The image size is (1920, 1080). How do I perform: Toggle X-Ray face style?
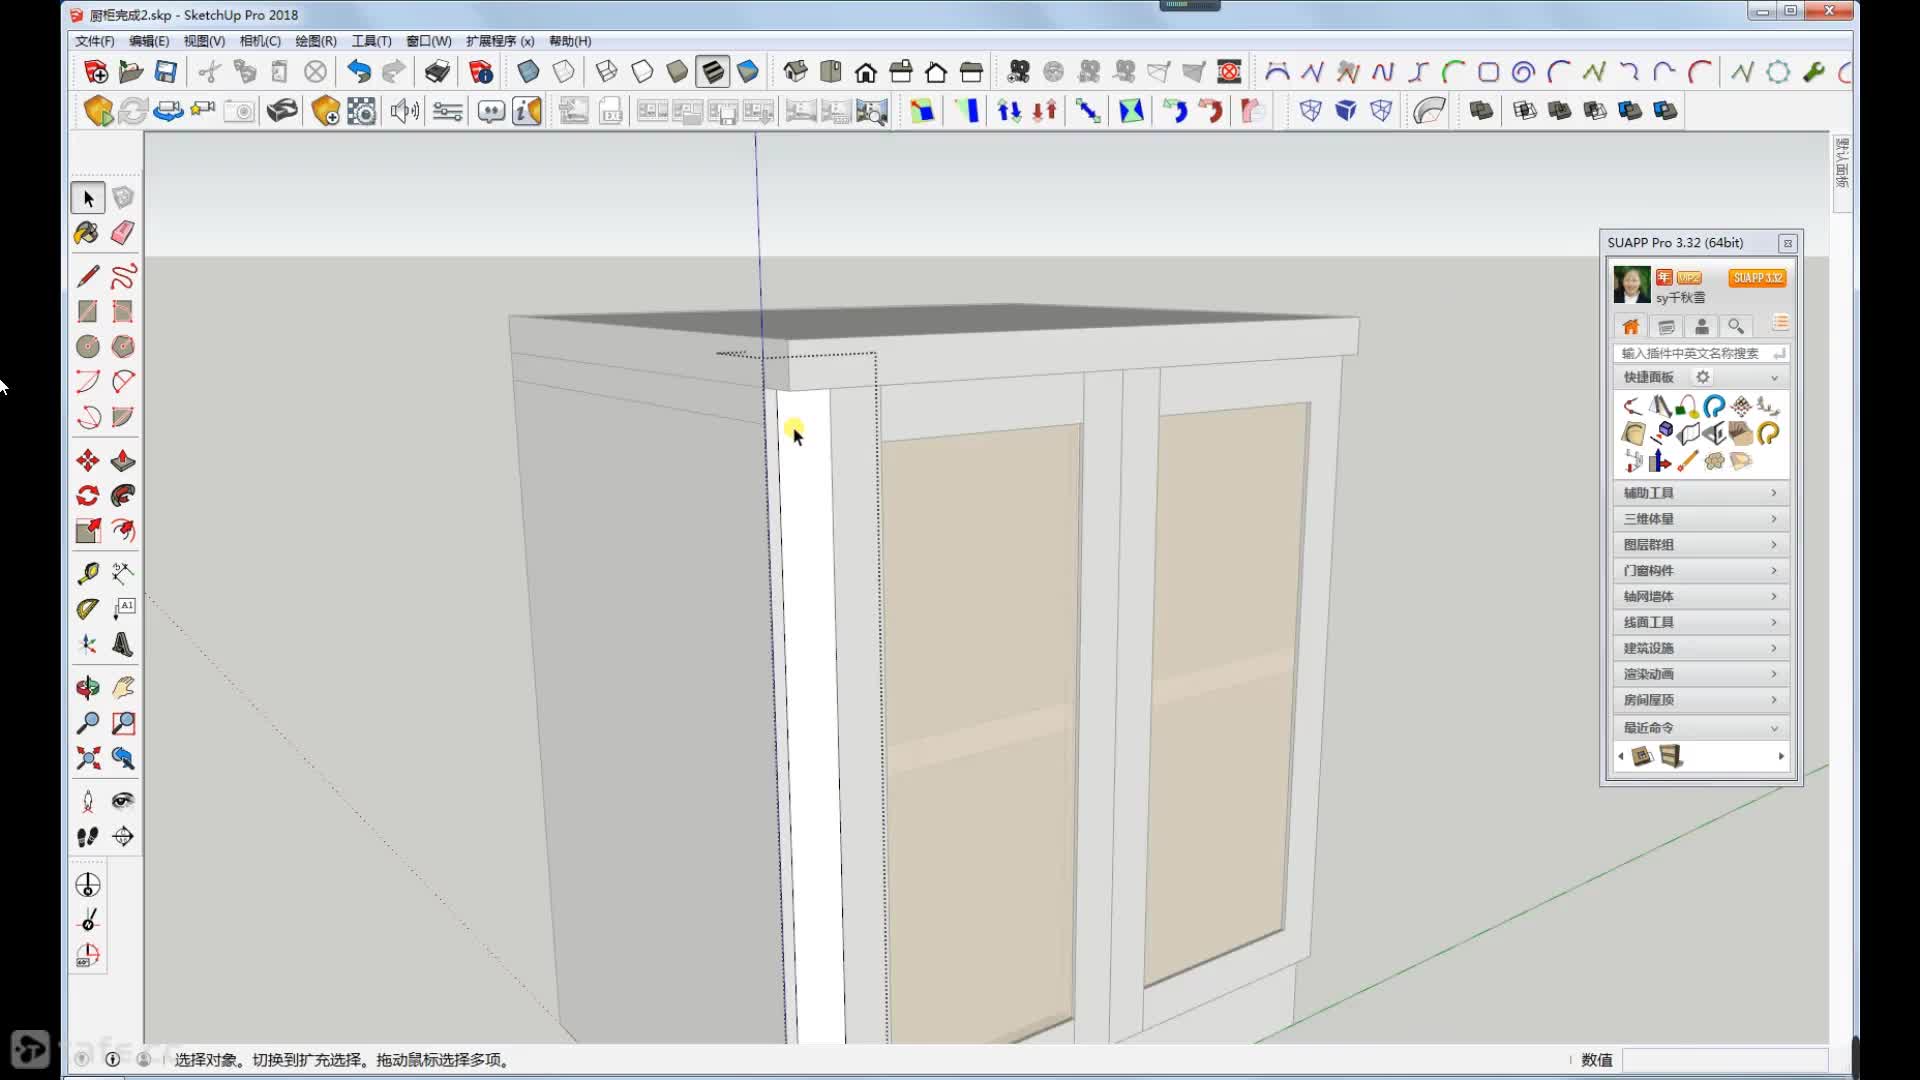click(528, 71)
